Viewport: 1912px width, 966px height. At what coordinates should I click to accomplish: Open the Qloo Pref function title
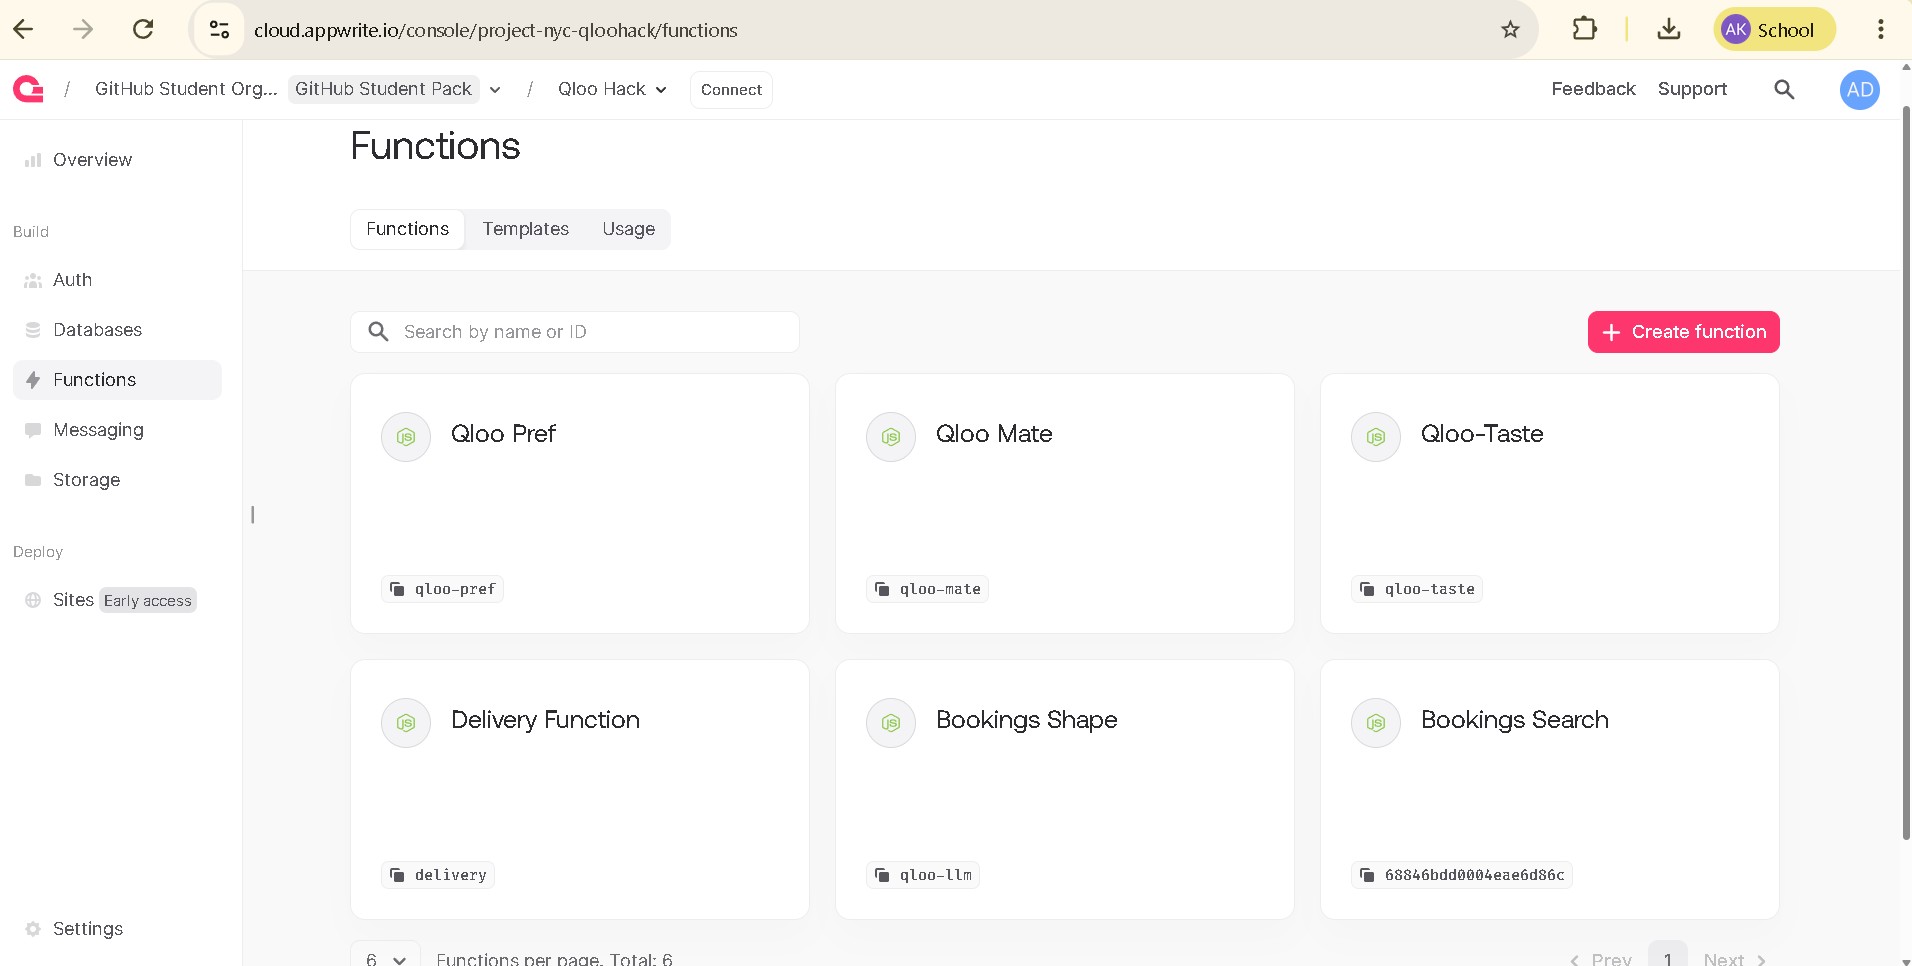pyautogui.click(x=503, y=434)
